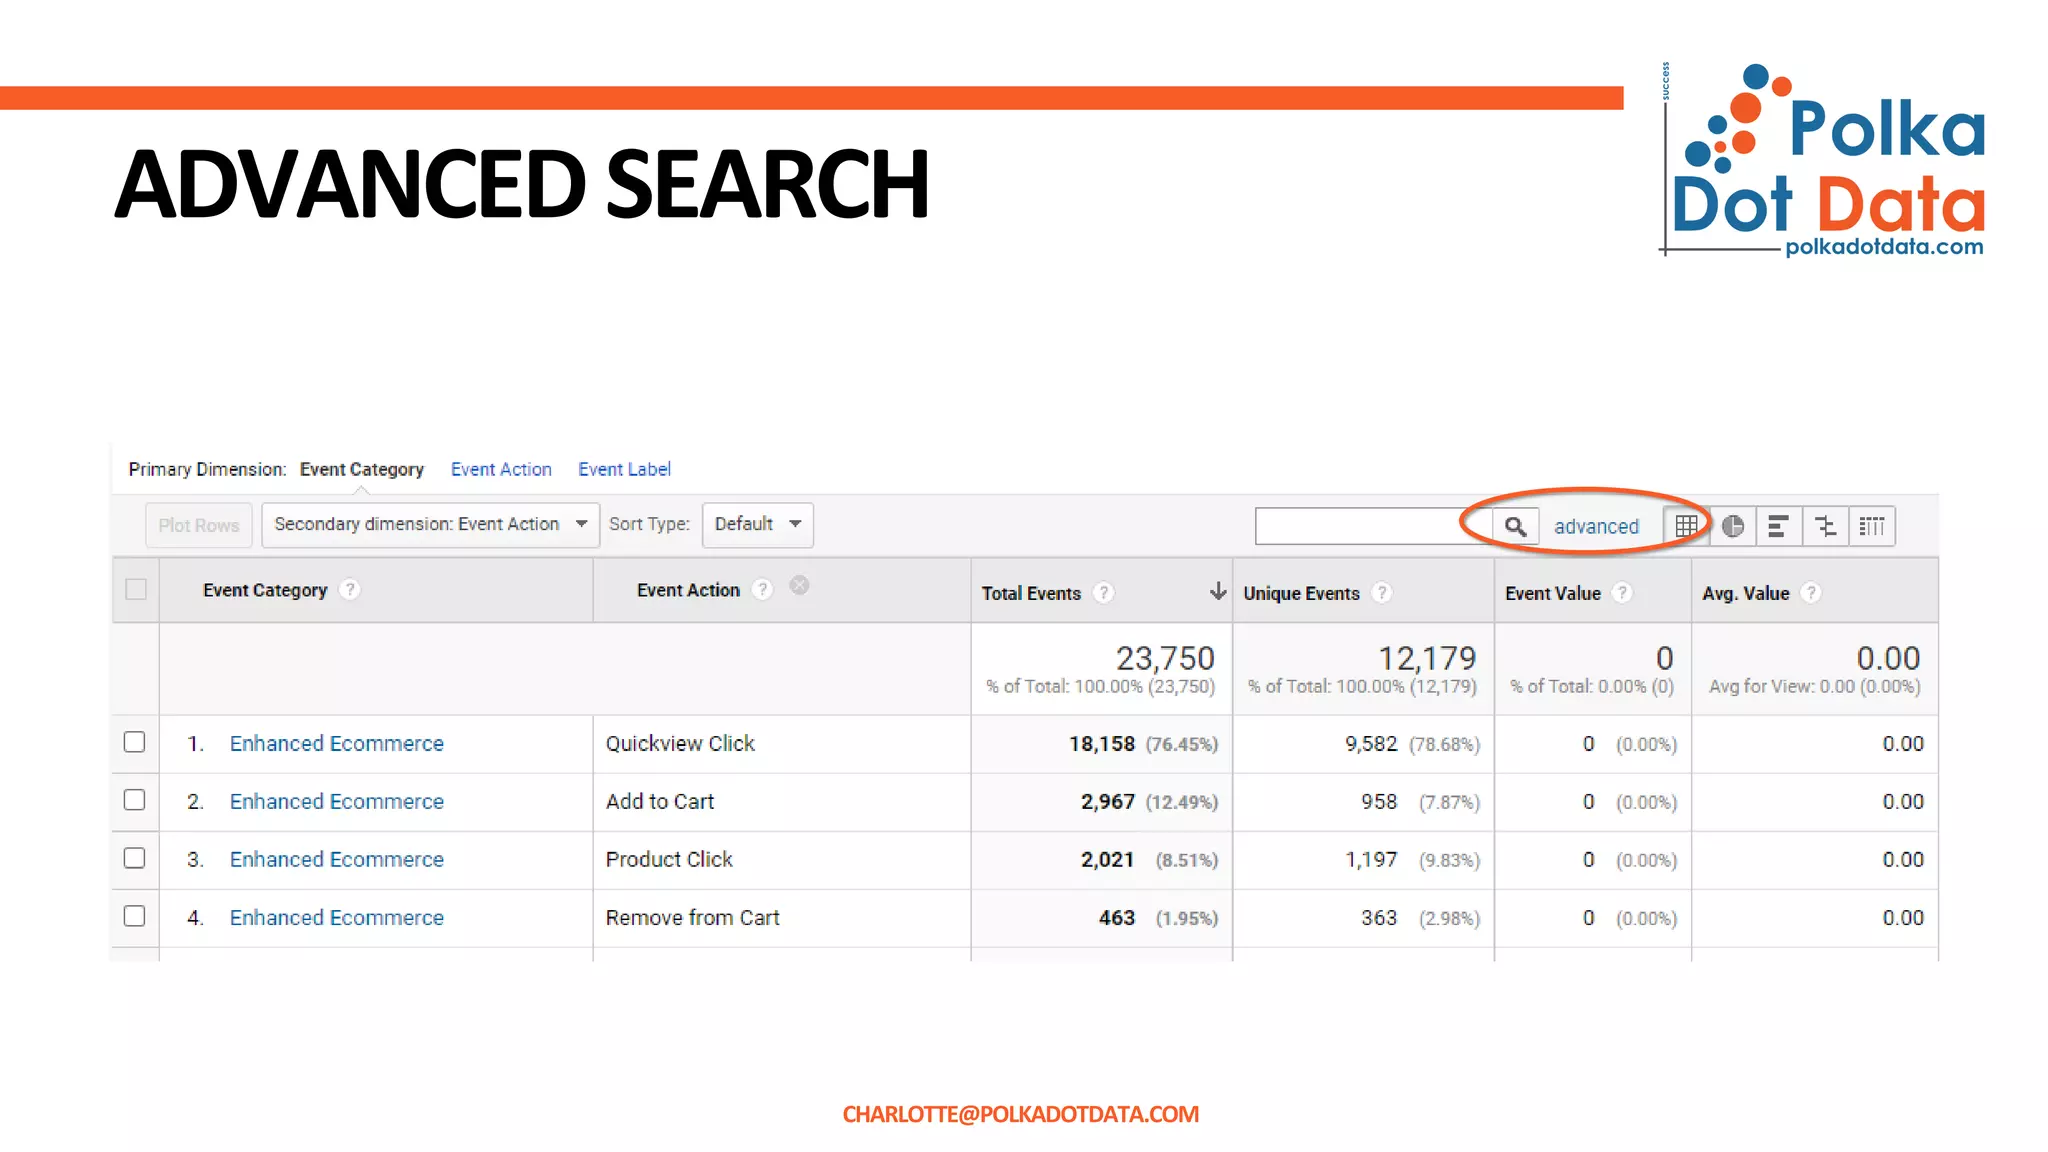The image size is (2048, 1152).
Task: Switch primary dimension to Event Label
Action: click(x=624, y=469)
